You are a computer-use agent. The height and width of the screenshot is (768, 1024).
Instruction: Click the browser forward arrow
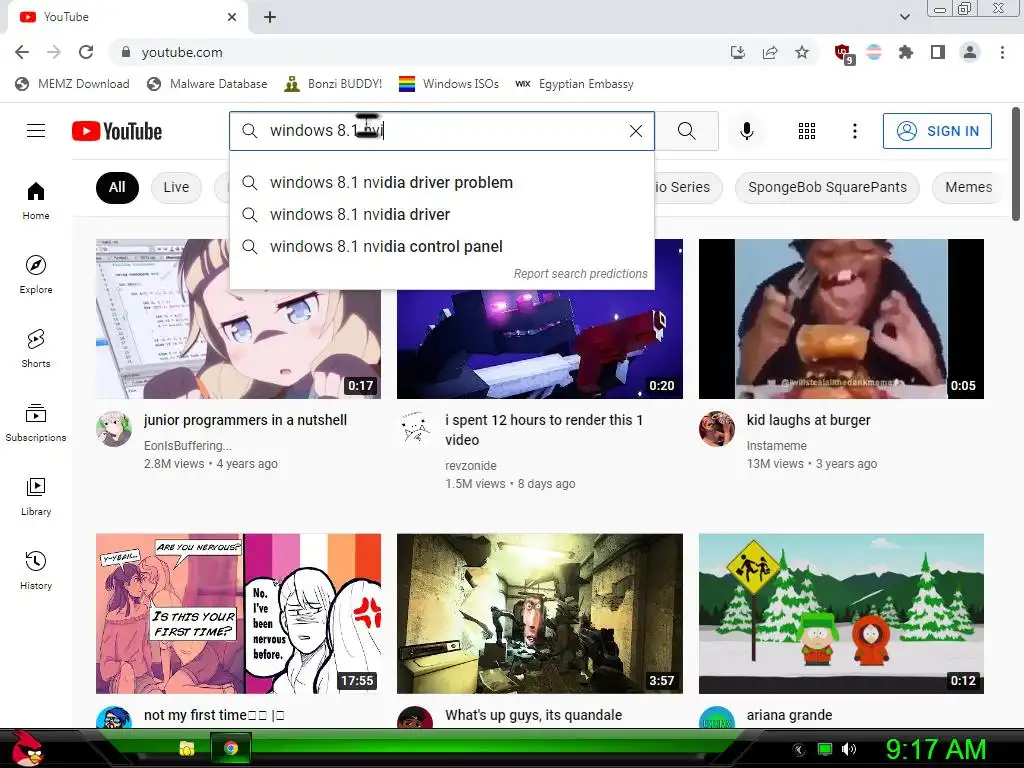coord(54,52)
